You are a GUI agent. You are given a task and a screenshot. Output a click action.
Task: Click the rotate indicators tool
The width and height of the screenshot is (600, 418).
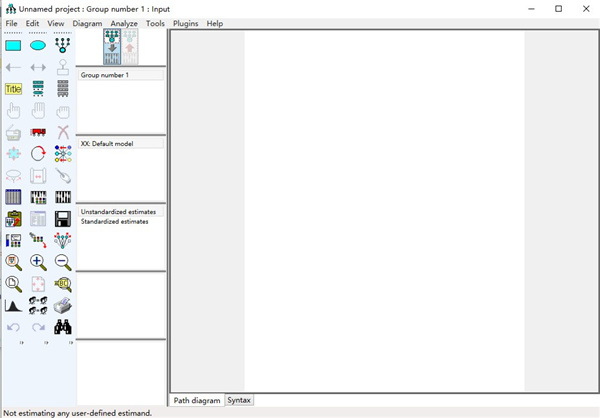38,154
